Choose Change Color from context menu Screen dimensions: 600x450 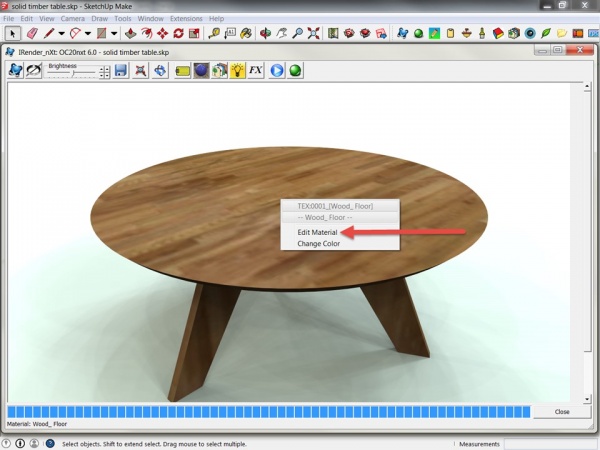click(x=318, y=243)
